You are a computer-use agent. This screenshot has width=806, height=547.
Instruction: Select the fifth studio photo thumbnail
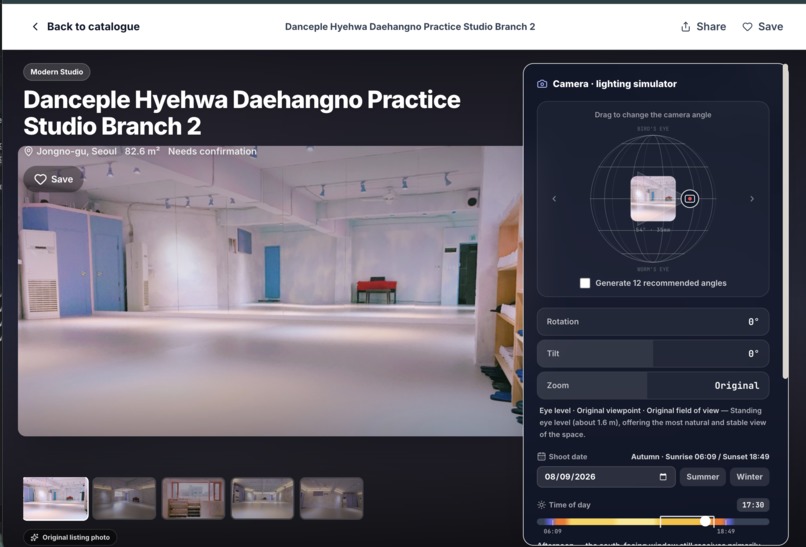click(332, 499)
